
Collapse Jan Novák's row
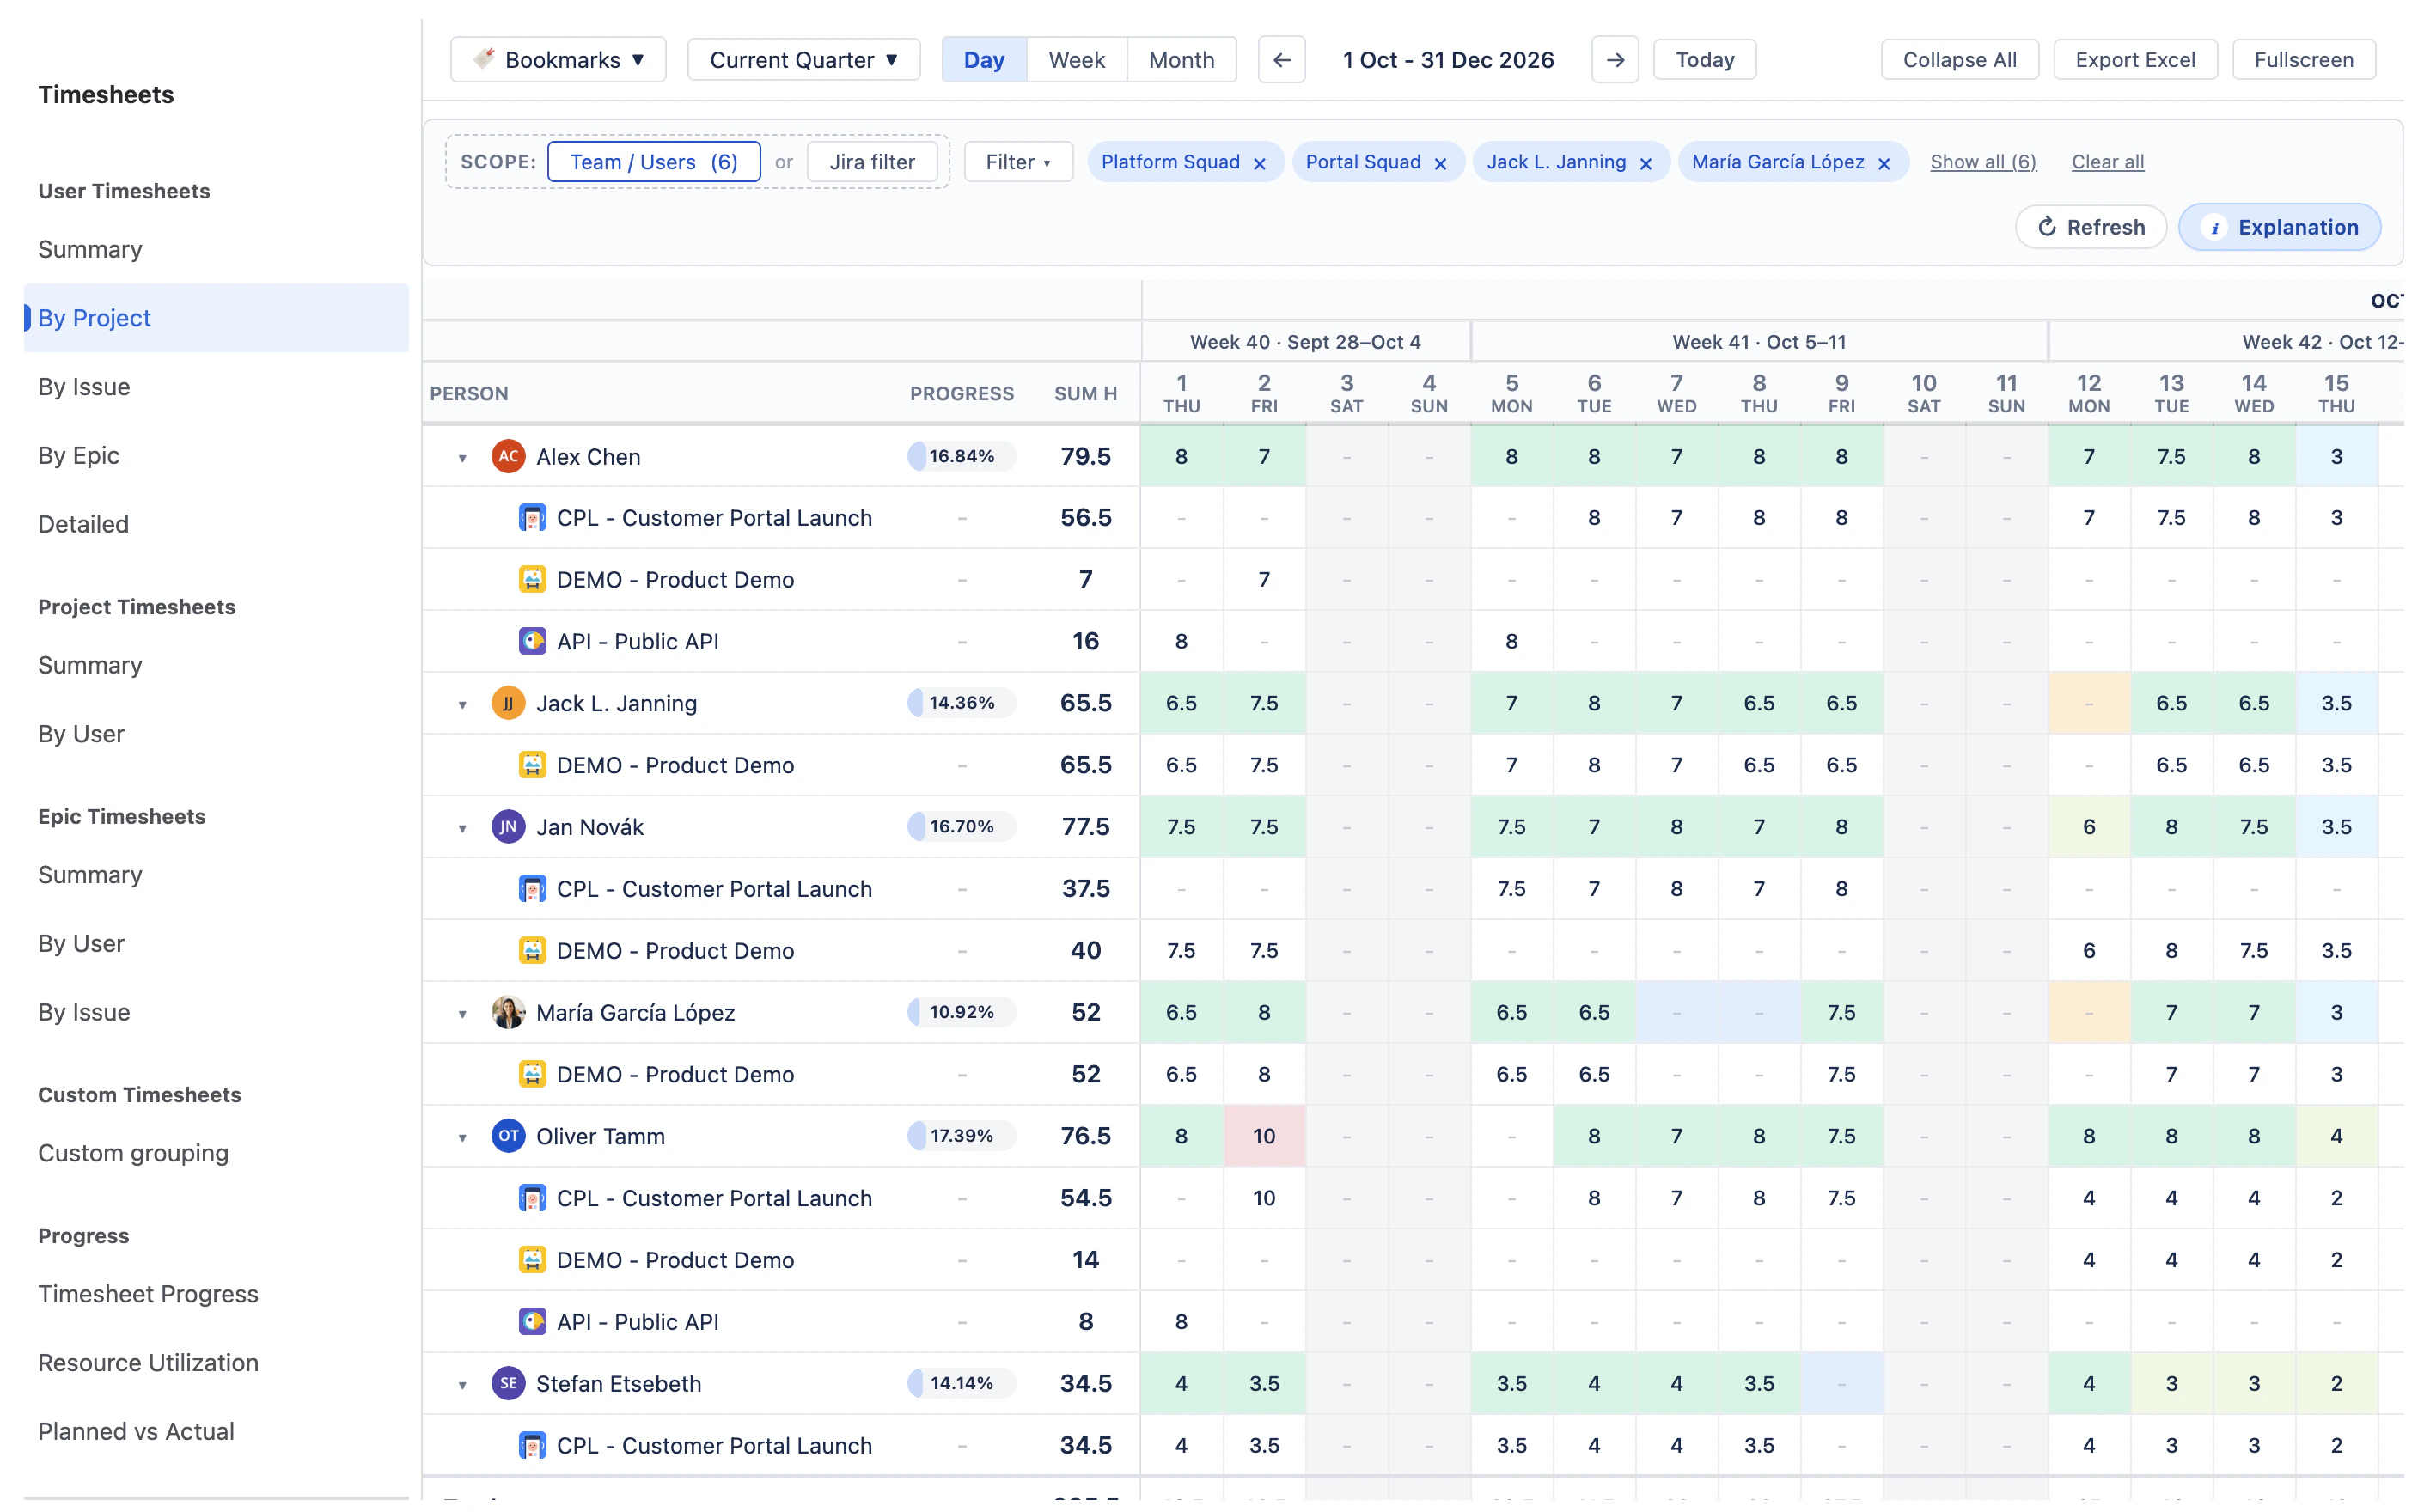pos(462,829)
